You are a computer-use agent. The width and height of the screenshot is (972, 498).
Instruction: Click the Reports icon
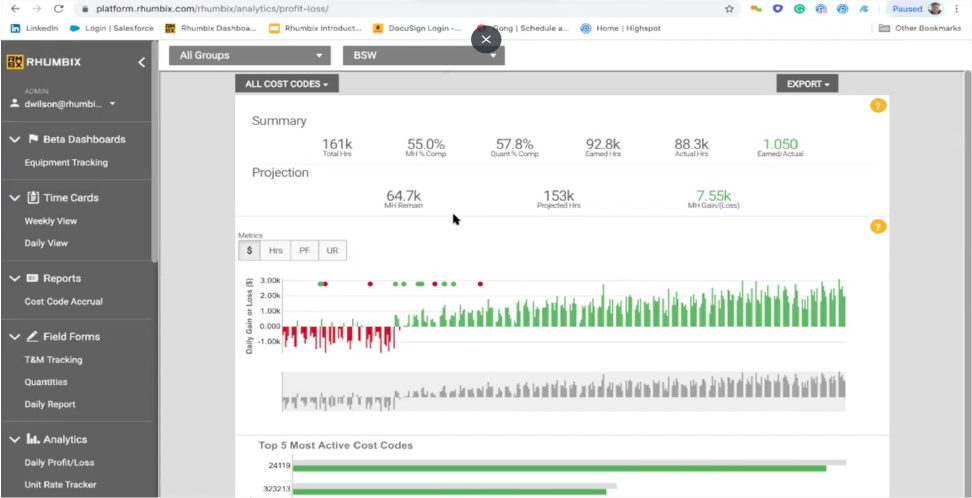[32, 278]
